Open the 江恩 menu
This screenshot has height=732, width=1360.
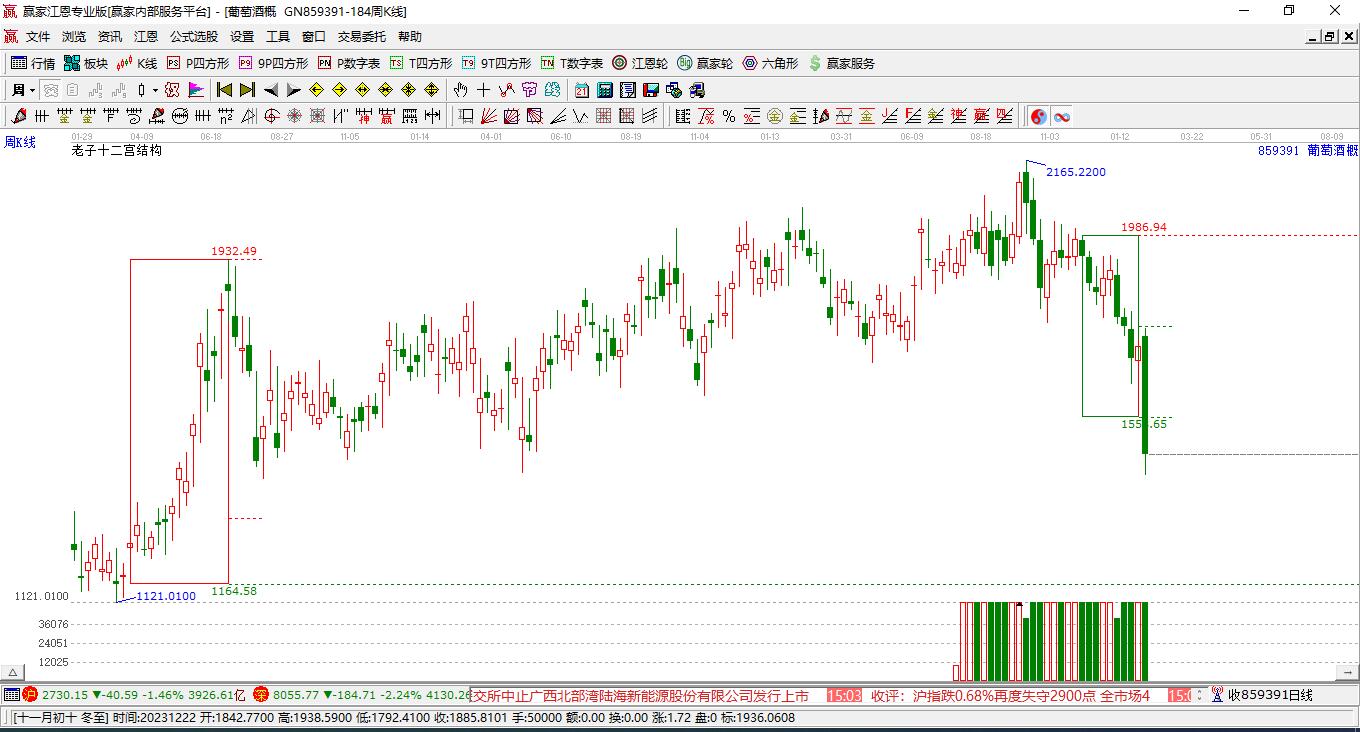click(x=146, y=37)
